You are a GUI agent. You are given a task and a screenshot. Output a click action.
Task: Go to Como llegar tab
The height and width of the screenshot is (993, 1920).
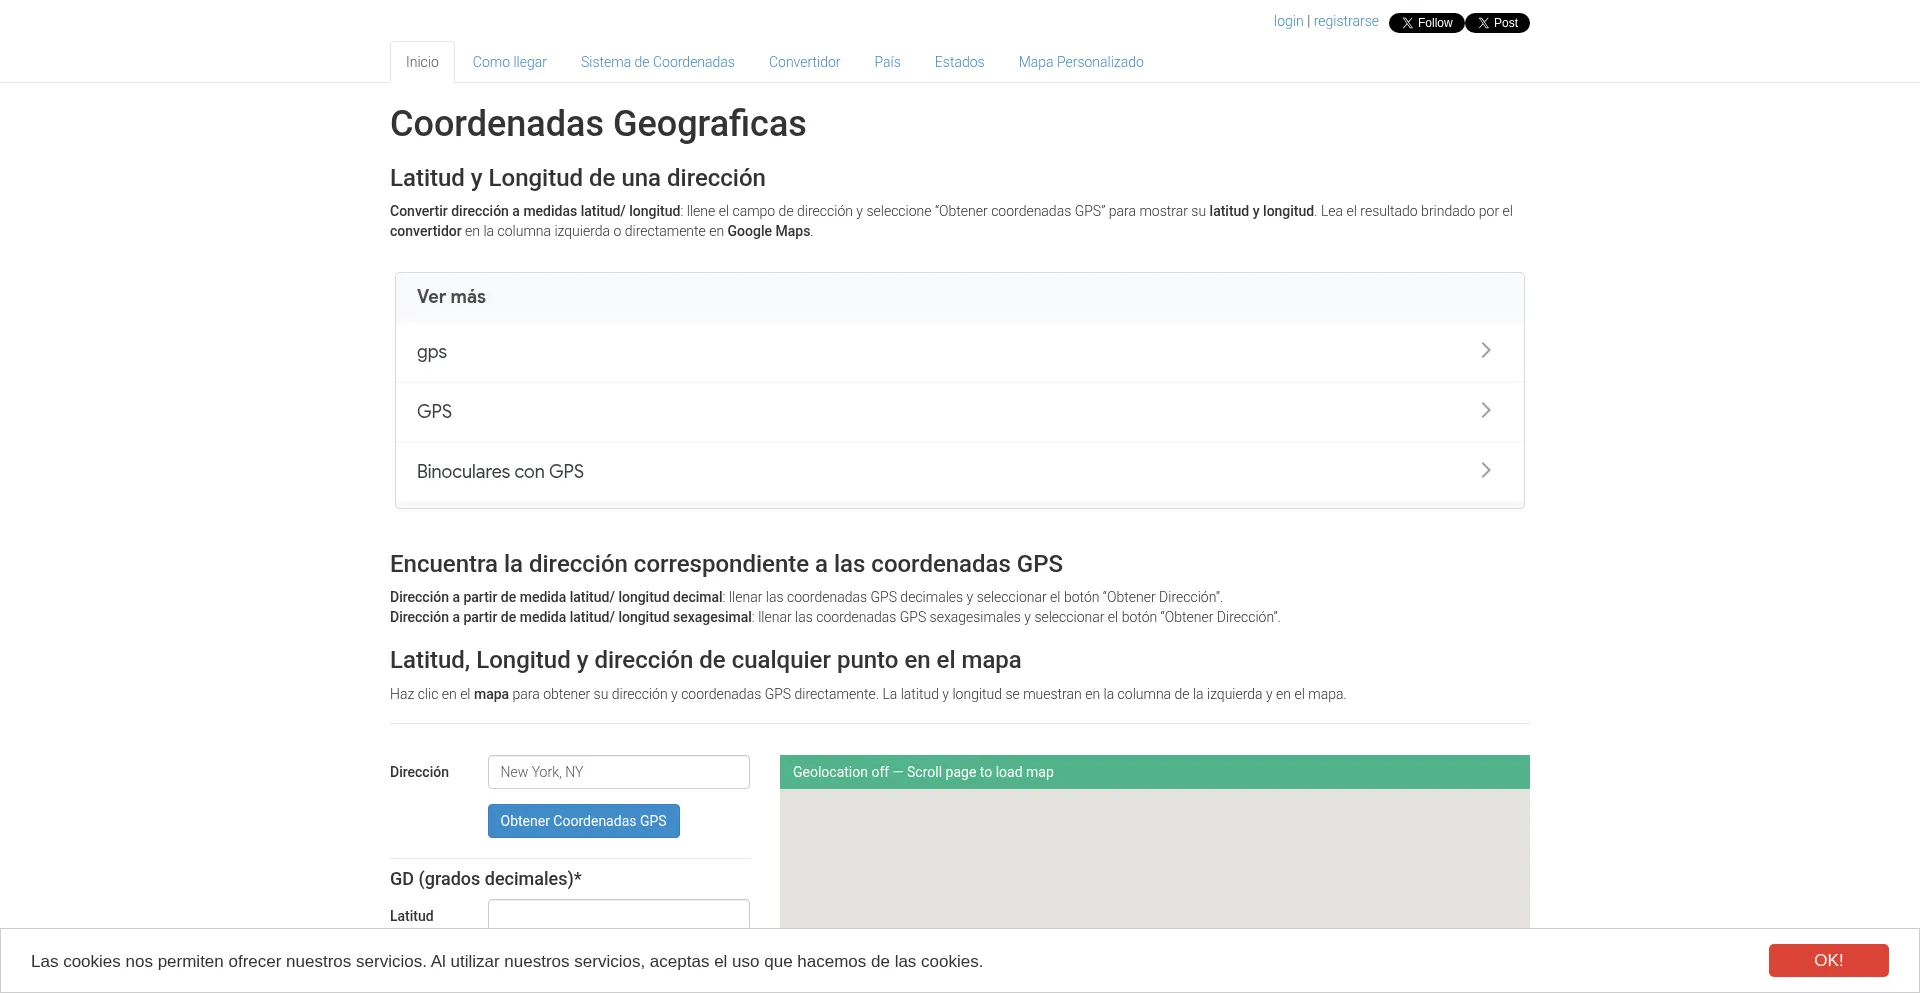tap(510, 62)
